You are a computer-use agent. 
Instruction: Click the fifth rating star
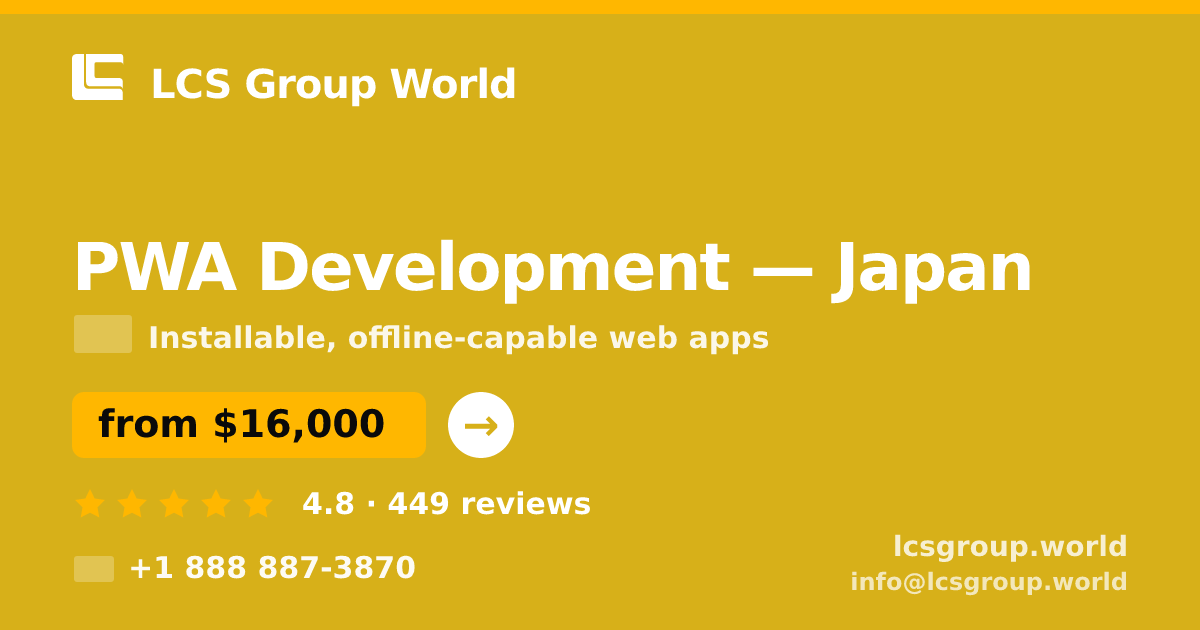258,504
